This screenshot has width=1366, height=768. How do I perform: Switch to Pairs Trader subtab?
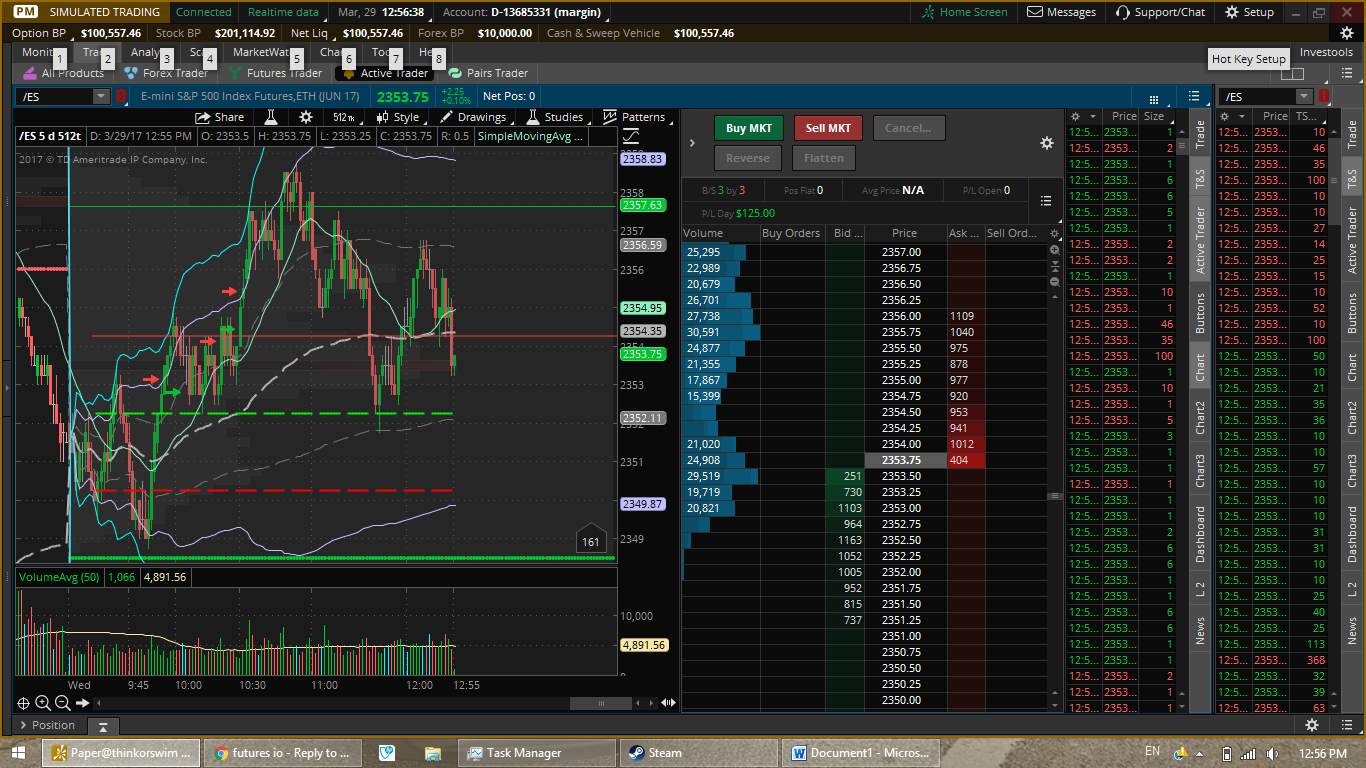click(489, 73)
